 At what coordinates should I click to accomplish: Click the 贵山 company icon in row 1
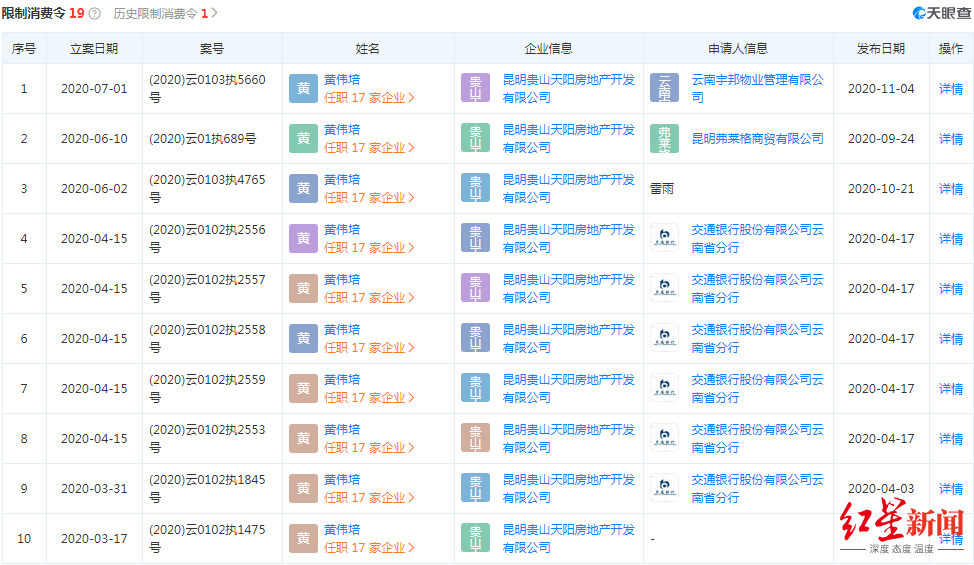click(x=475, y=88)
